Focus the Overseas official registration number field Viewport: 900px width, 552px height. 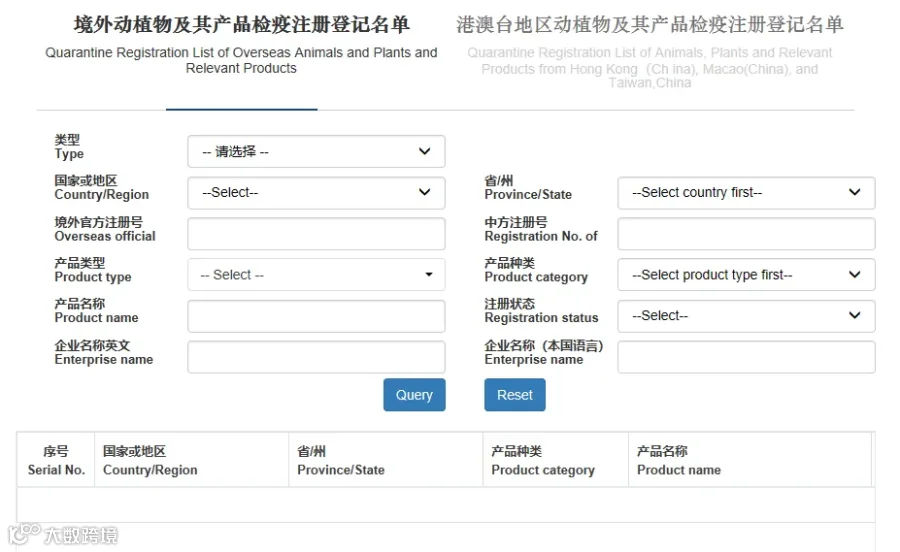(316, 234)
